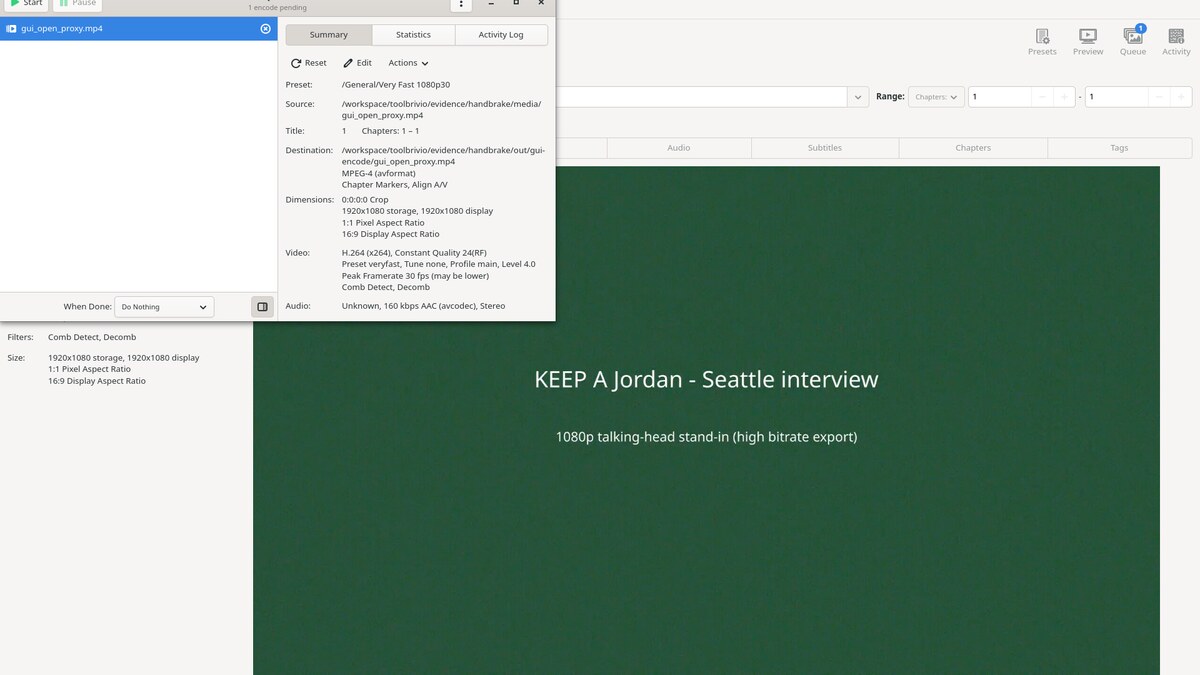This screenshot has width=1200, height=675.
Task: Switch to the Activity Log tab
Action: 501,35
